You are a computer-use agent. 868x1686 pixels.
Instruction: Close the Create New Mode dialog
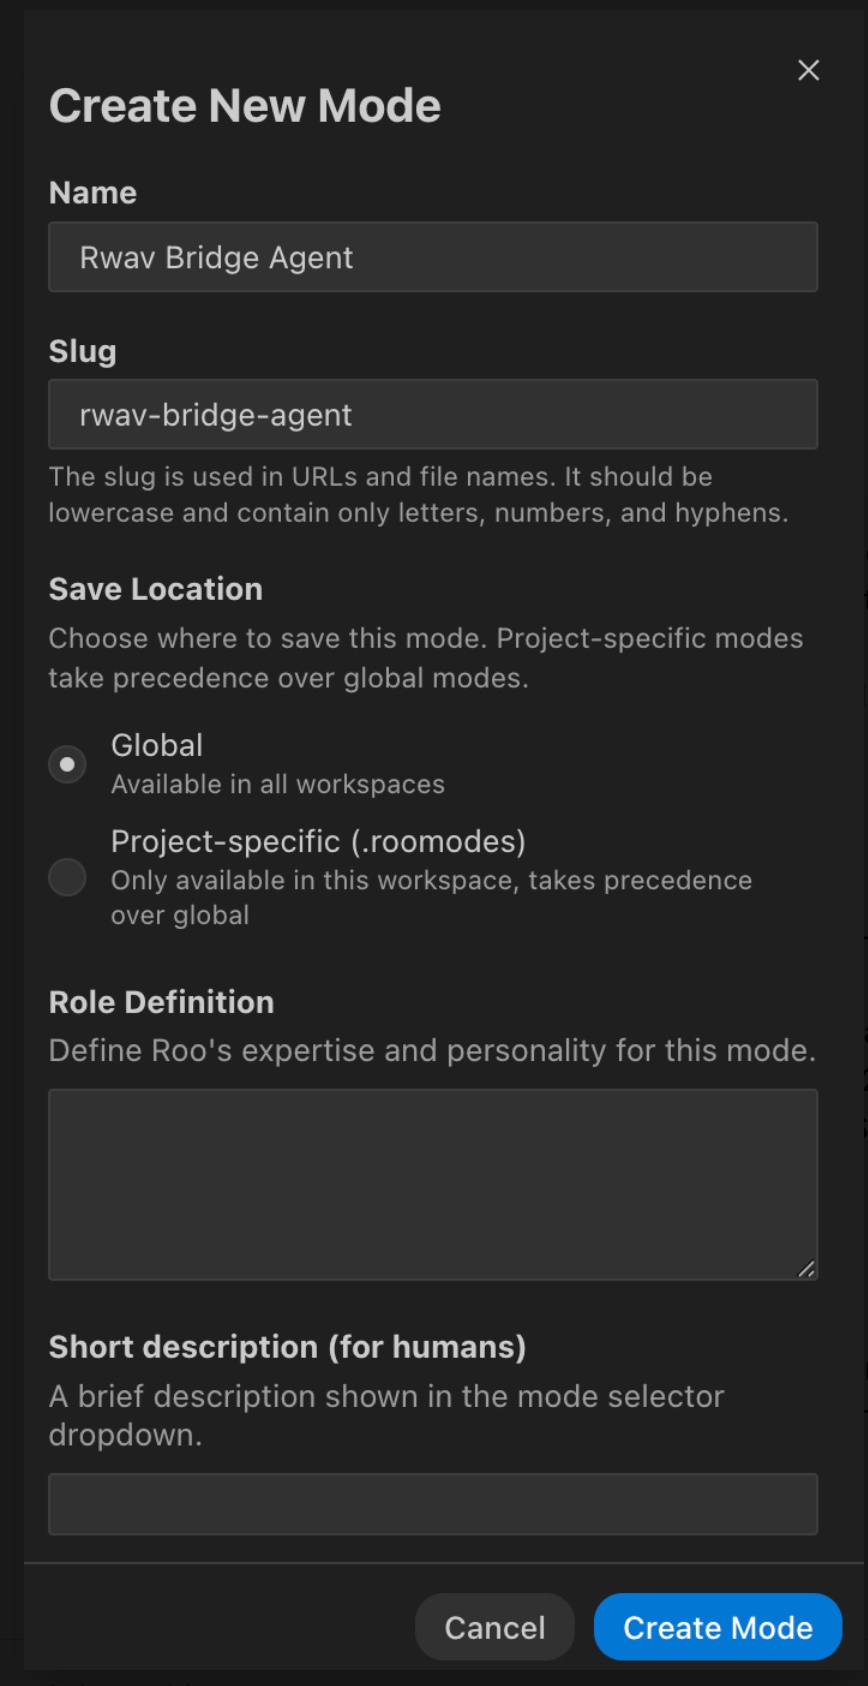pyautogui.click(x=807, y=70)
